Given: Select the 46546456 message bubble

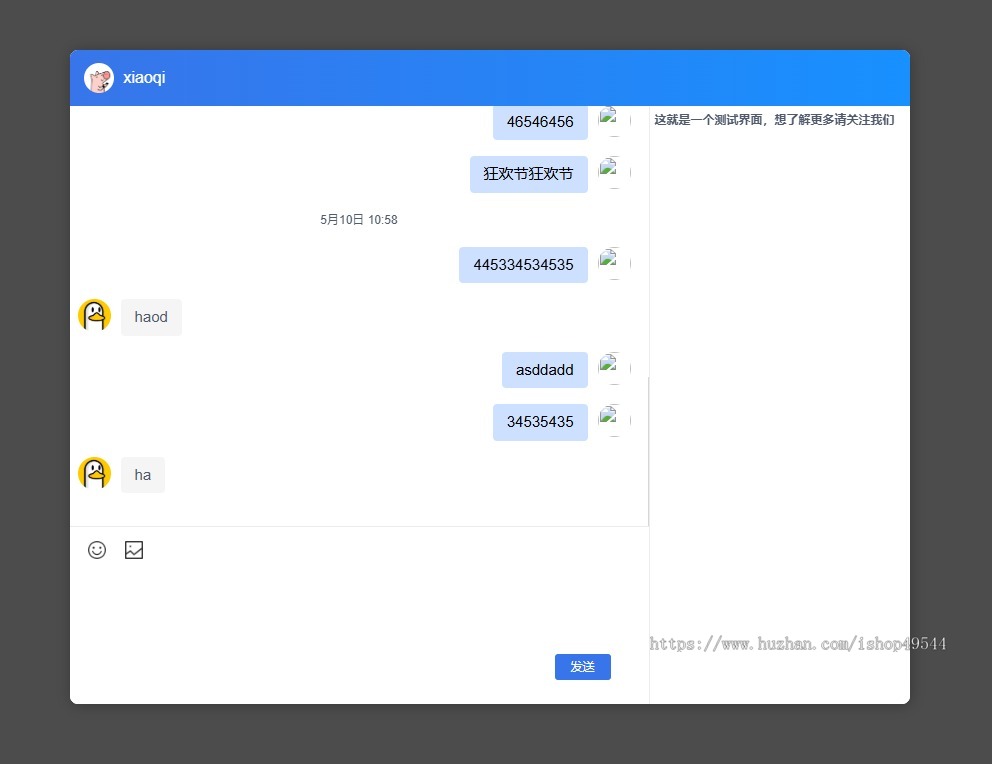Looking at the screenshot, I should pos(540,122).
